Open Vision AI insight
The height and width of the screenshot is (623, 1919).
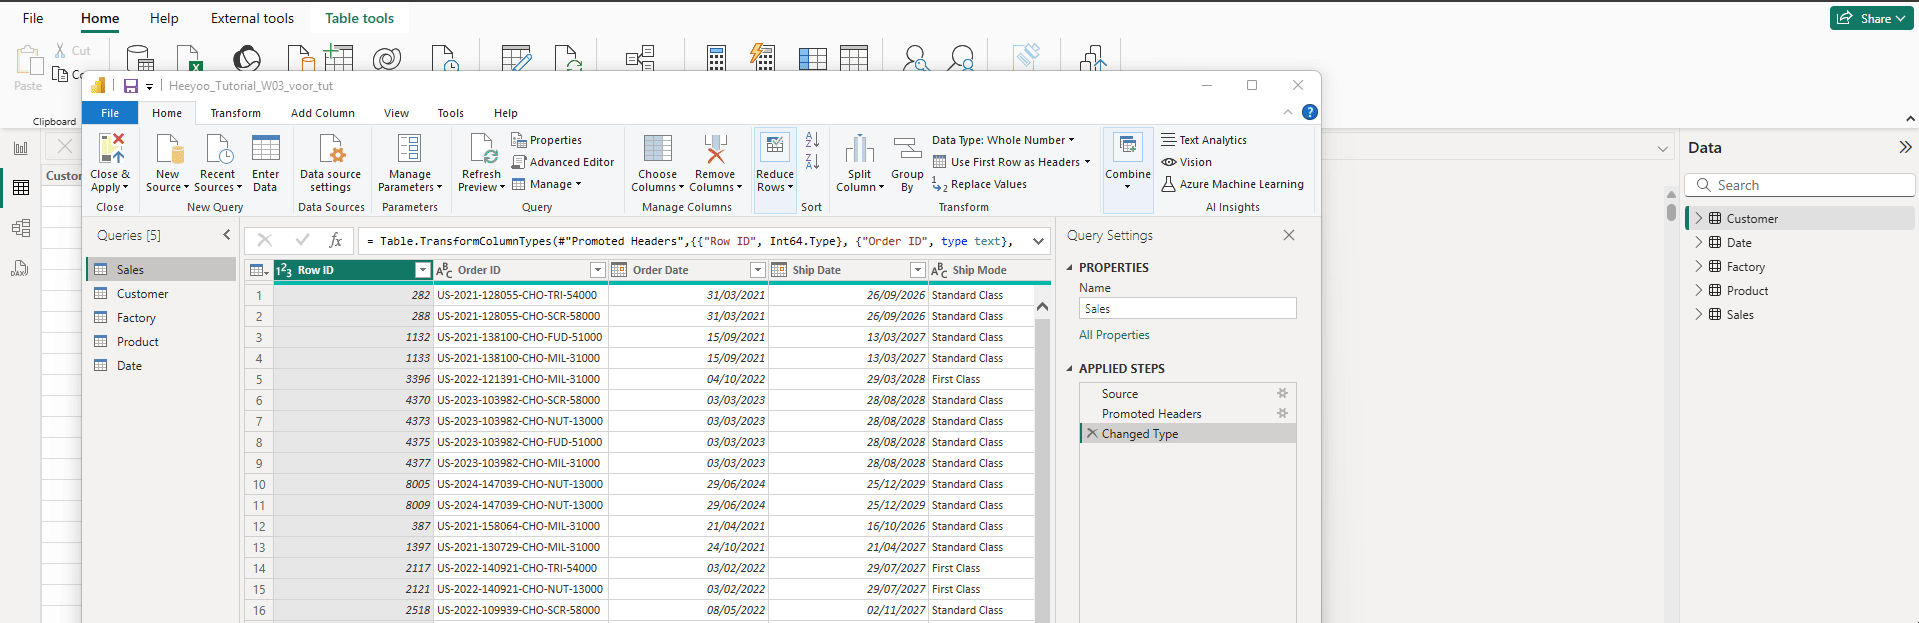(x=1186, y=162)
